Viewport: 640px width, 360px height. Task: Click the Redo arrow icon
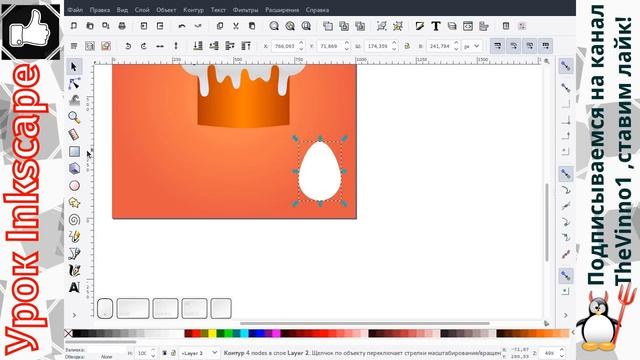pyautogui.click(x=198, y=26)
